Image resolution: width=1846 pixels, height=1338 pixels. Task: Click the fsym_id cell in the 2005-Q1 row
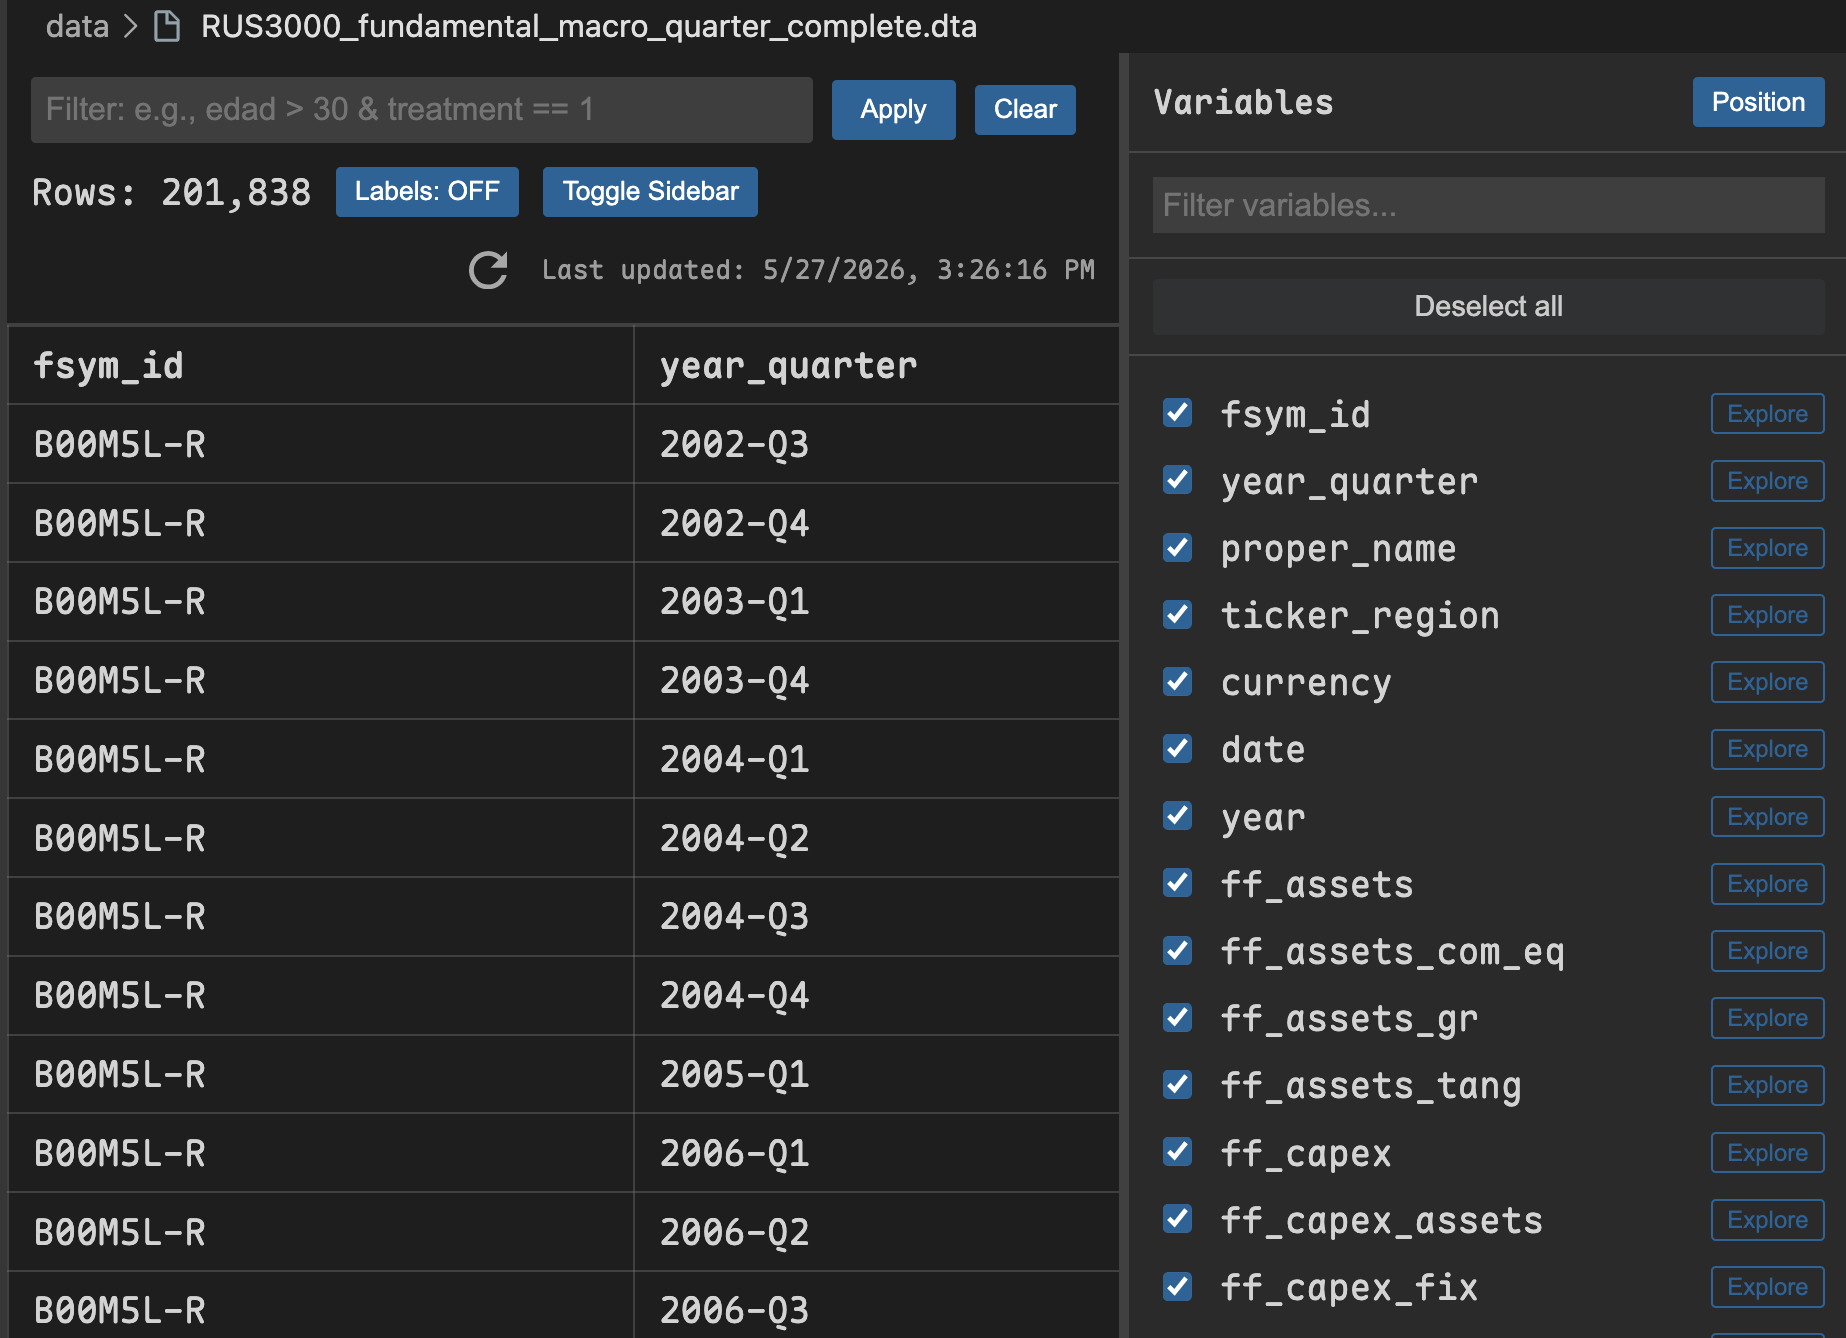point(321,1074)
